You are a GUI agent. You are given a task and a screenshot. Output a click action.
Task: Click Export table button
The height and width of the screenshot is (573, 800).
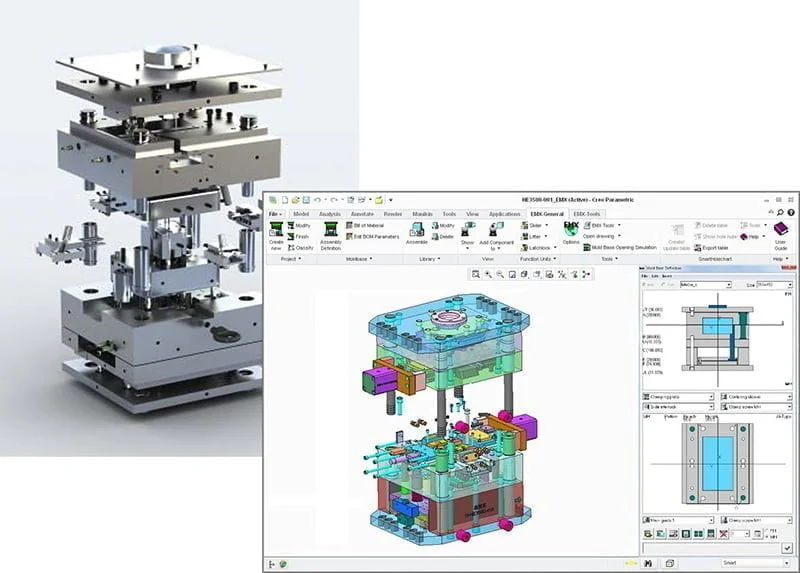[x=712, y=247]
